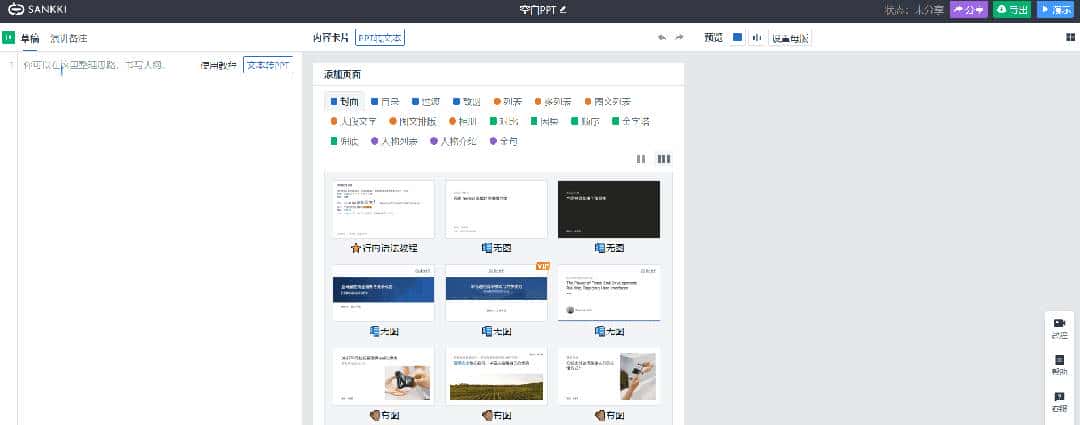Open the usage tutorial link
The image size is (1080, 425).
[218, 65]
